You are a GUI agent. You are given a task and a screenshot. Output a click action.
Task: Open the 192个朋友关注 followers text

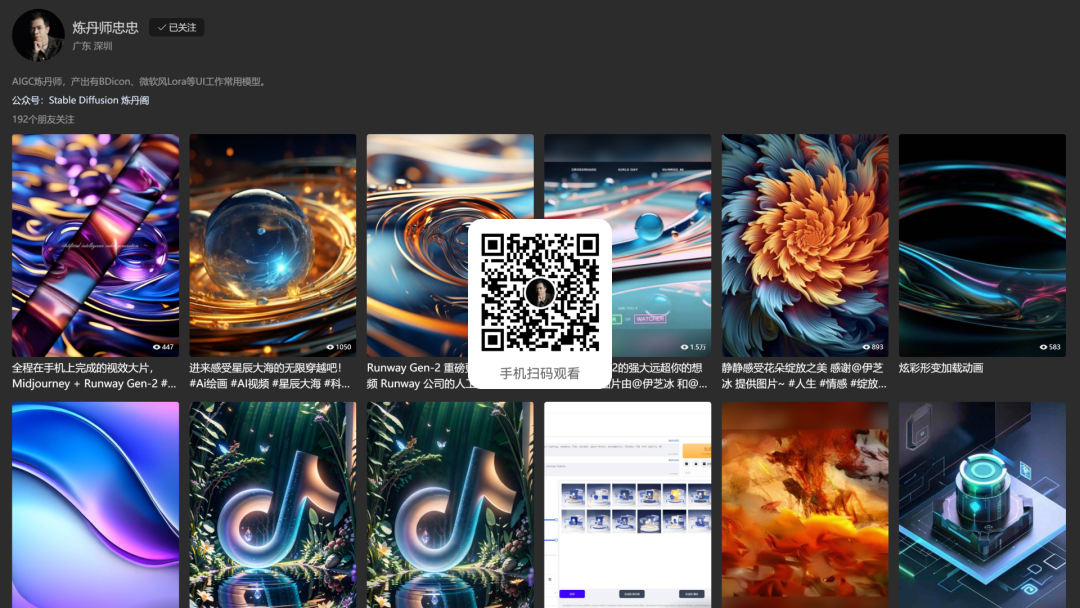pos(43,119)
